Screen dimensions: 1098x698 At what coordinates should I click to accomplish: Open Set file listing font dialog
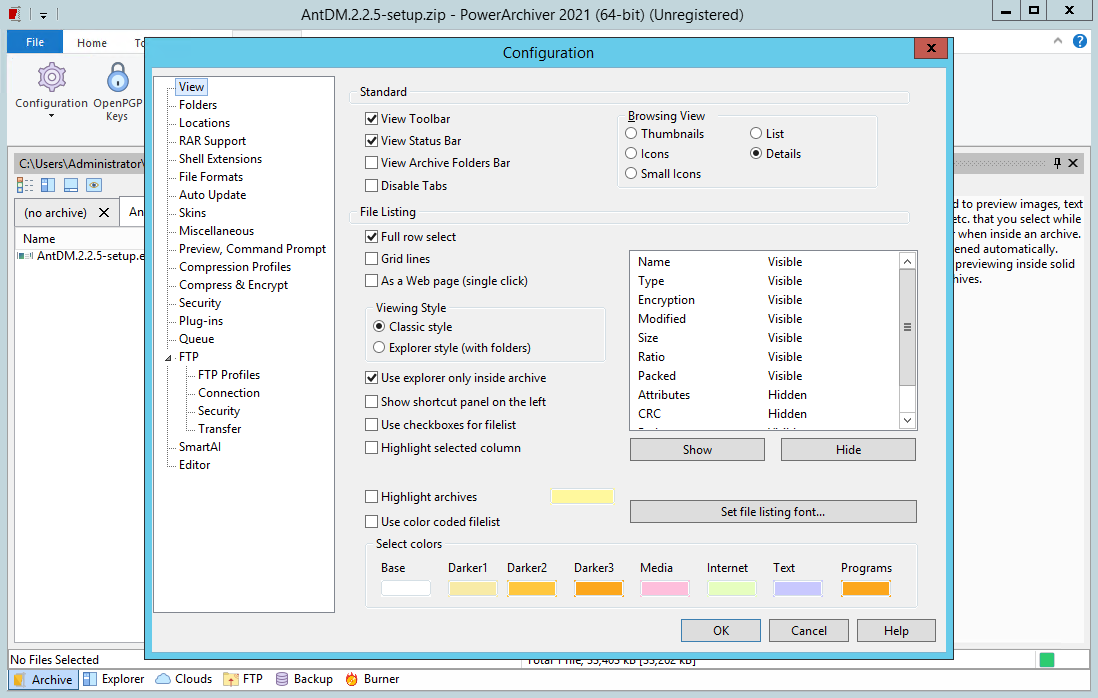(x=773, y=512)
